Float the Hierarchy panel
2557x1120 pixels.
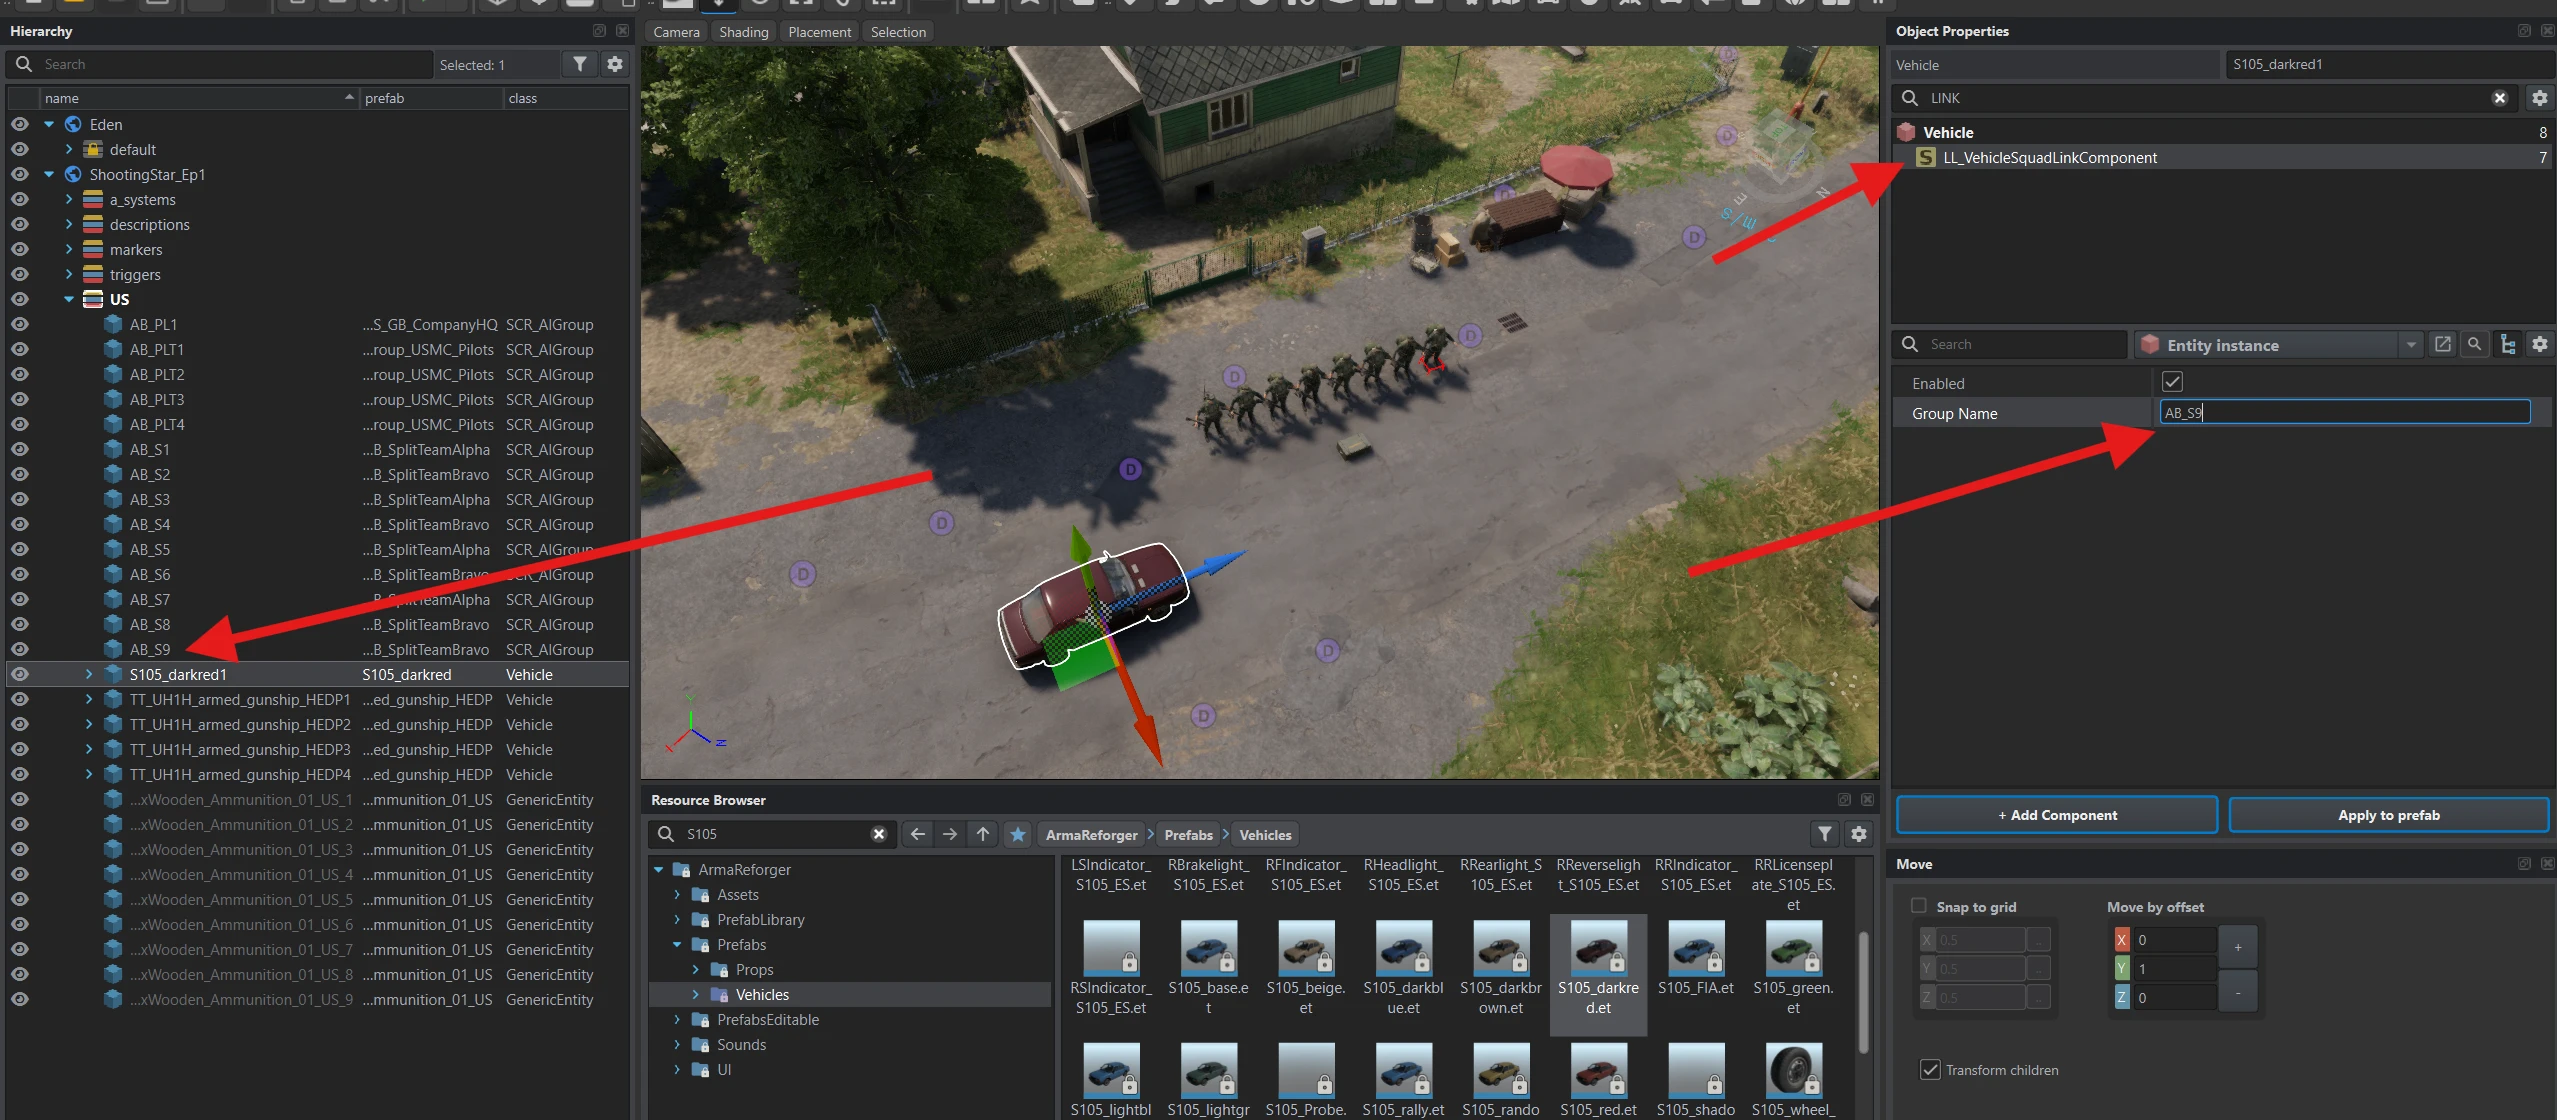tap(599, 31)
